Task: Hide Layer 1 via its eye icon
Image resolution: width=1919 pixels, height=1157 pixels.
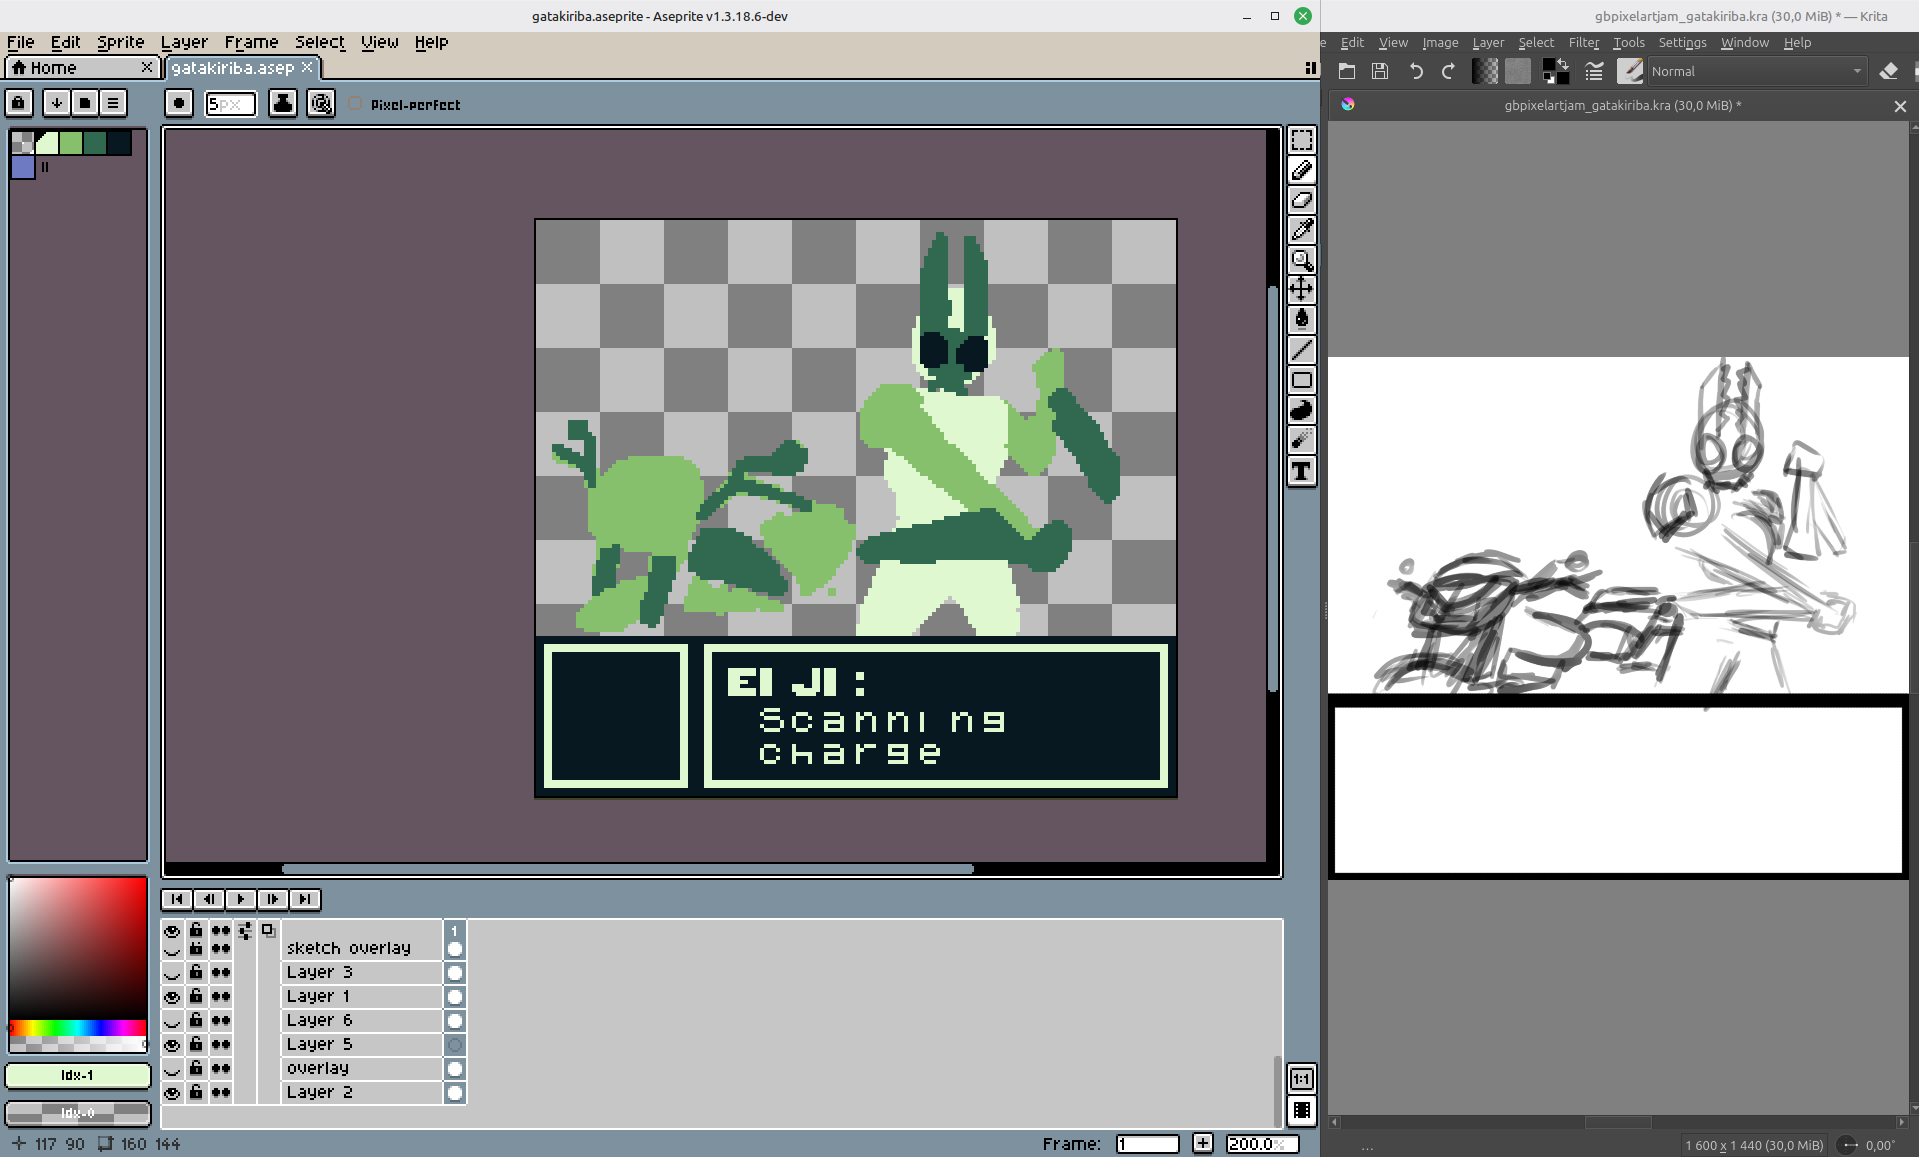Action: click(172, 997)
